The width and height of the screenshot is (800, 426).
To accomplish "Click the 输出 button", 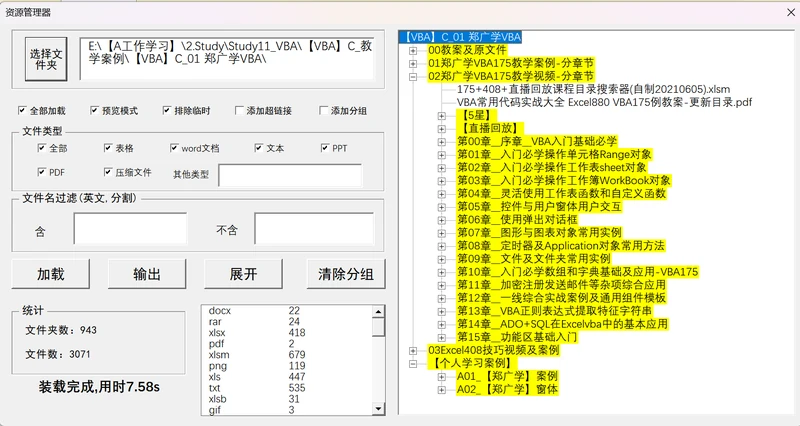I will pyautogui.click(x=147, y=274).
